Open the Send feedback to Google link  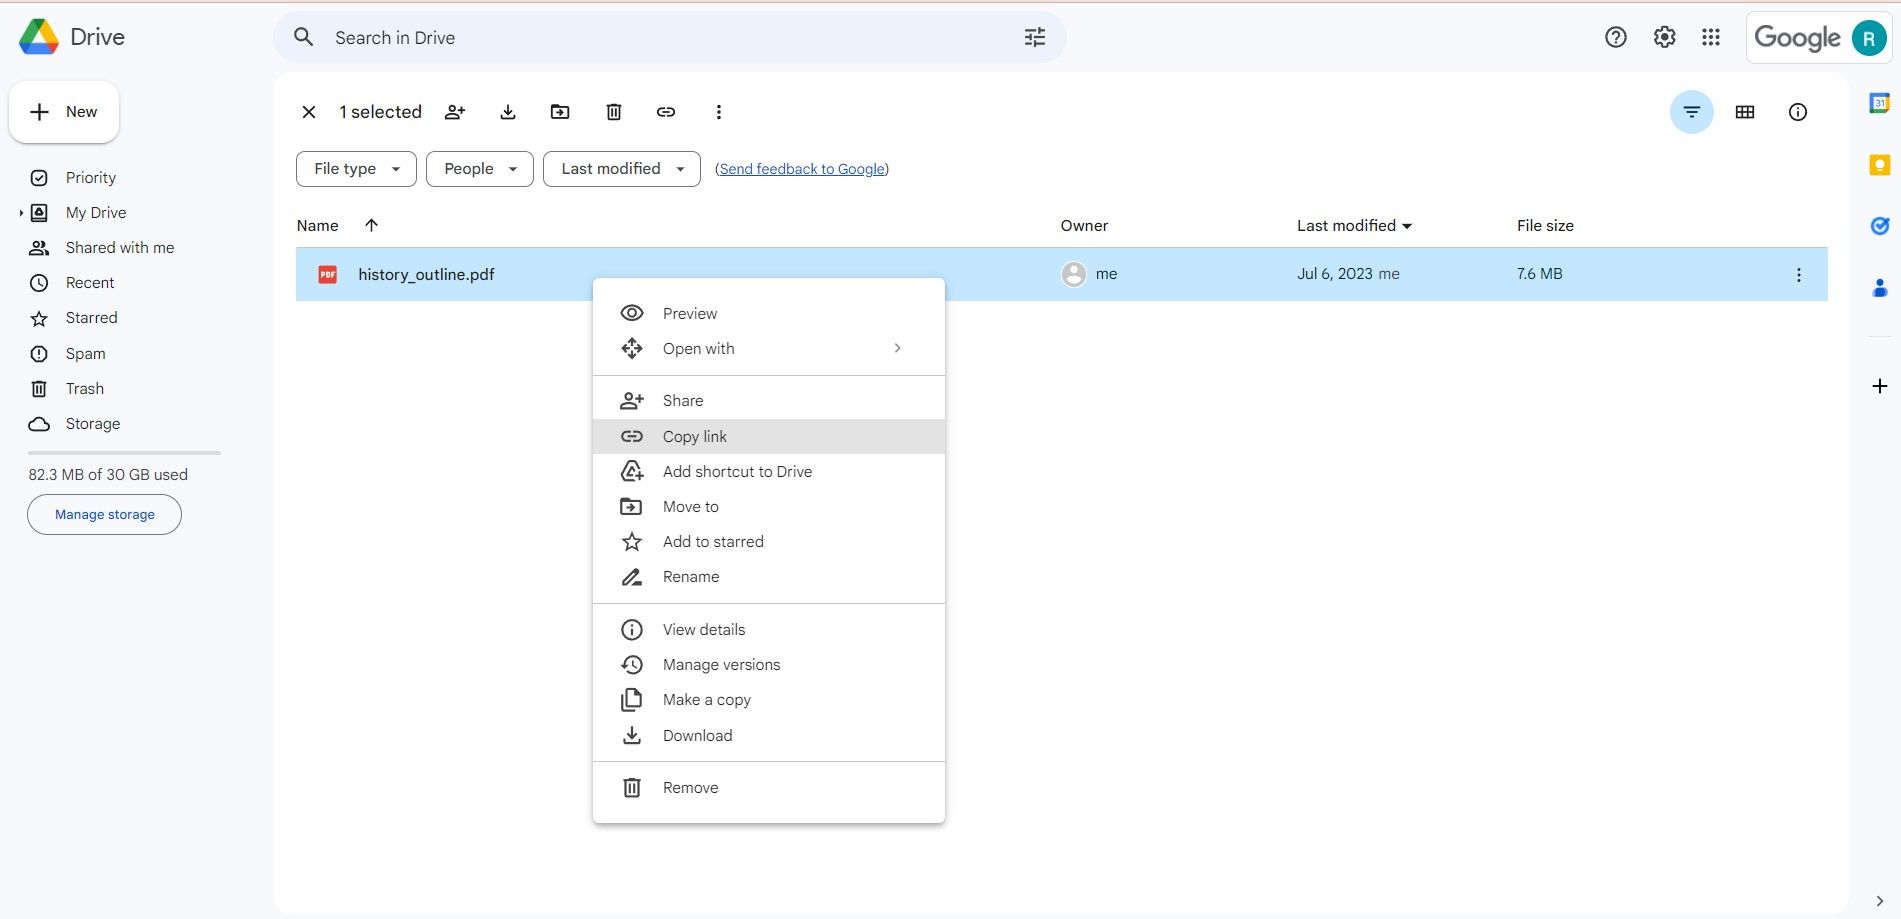(802, 169)
